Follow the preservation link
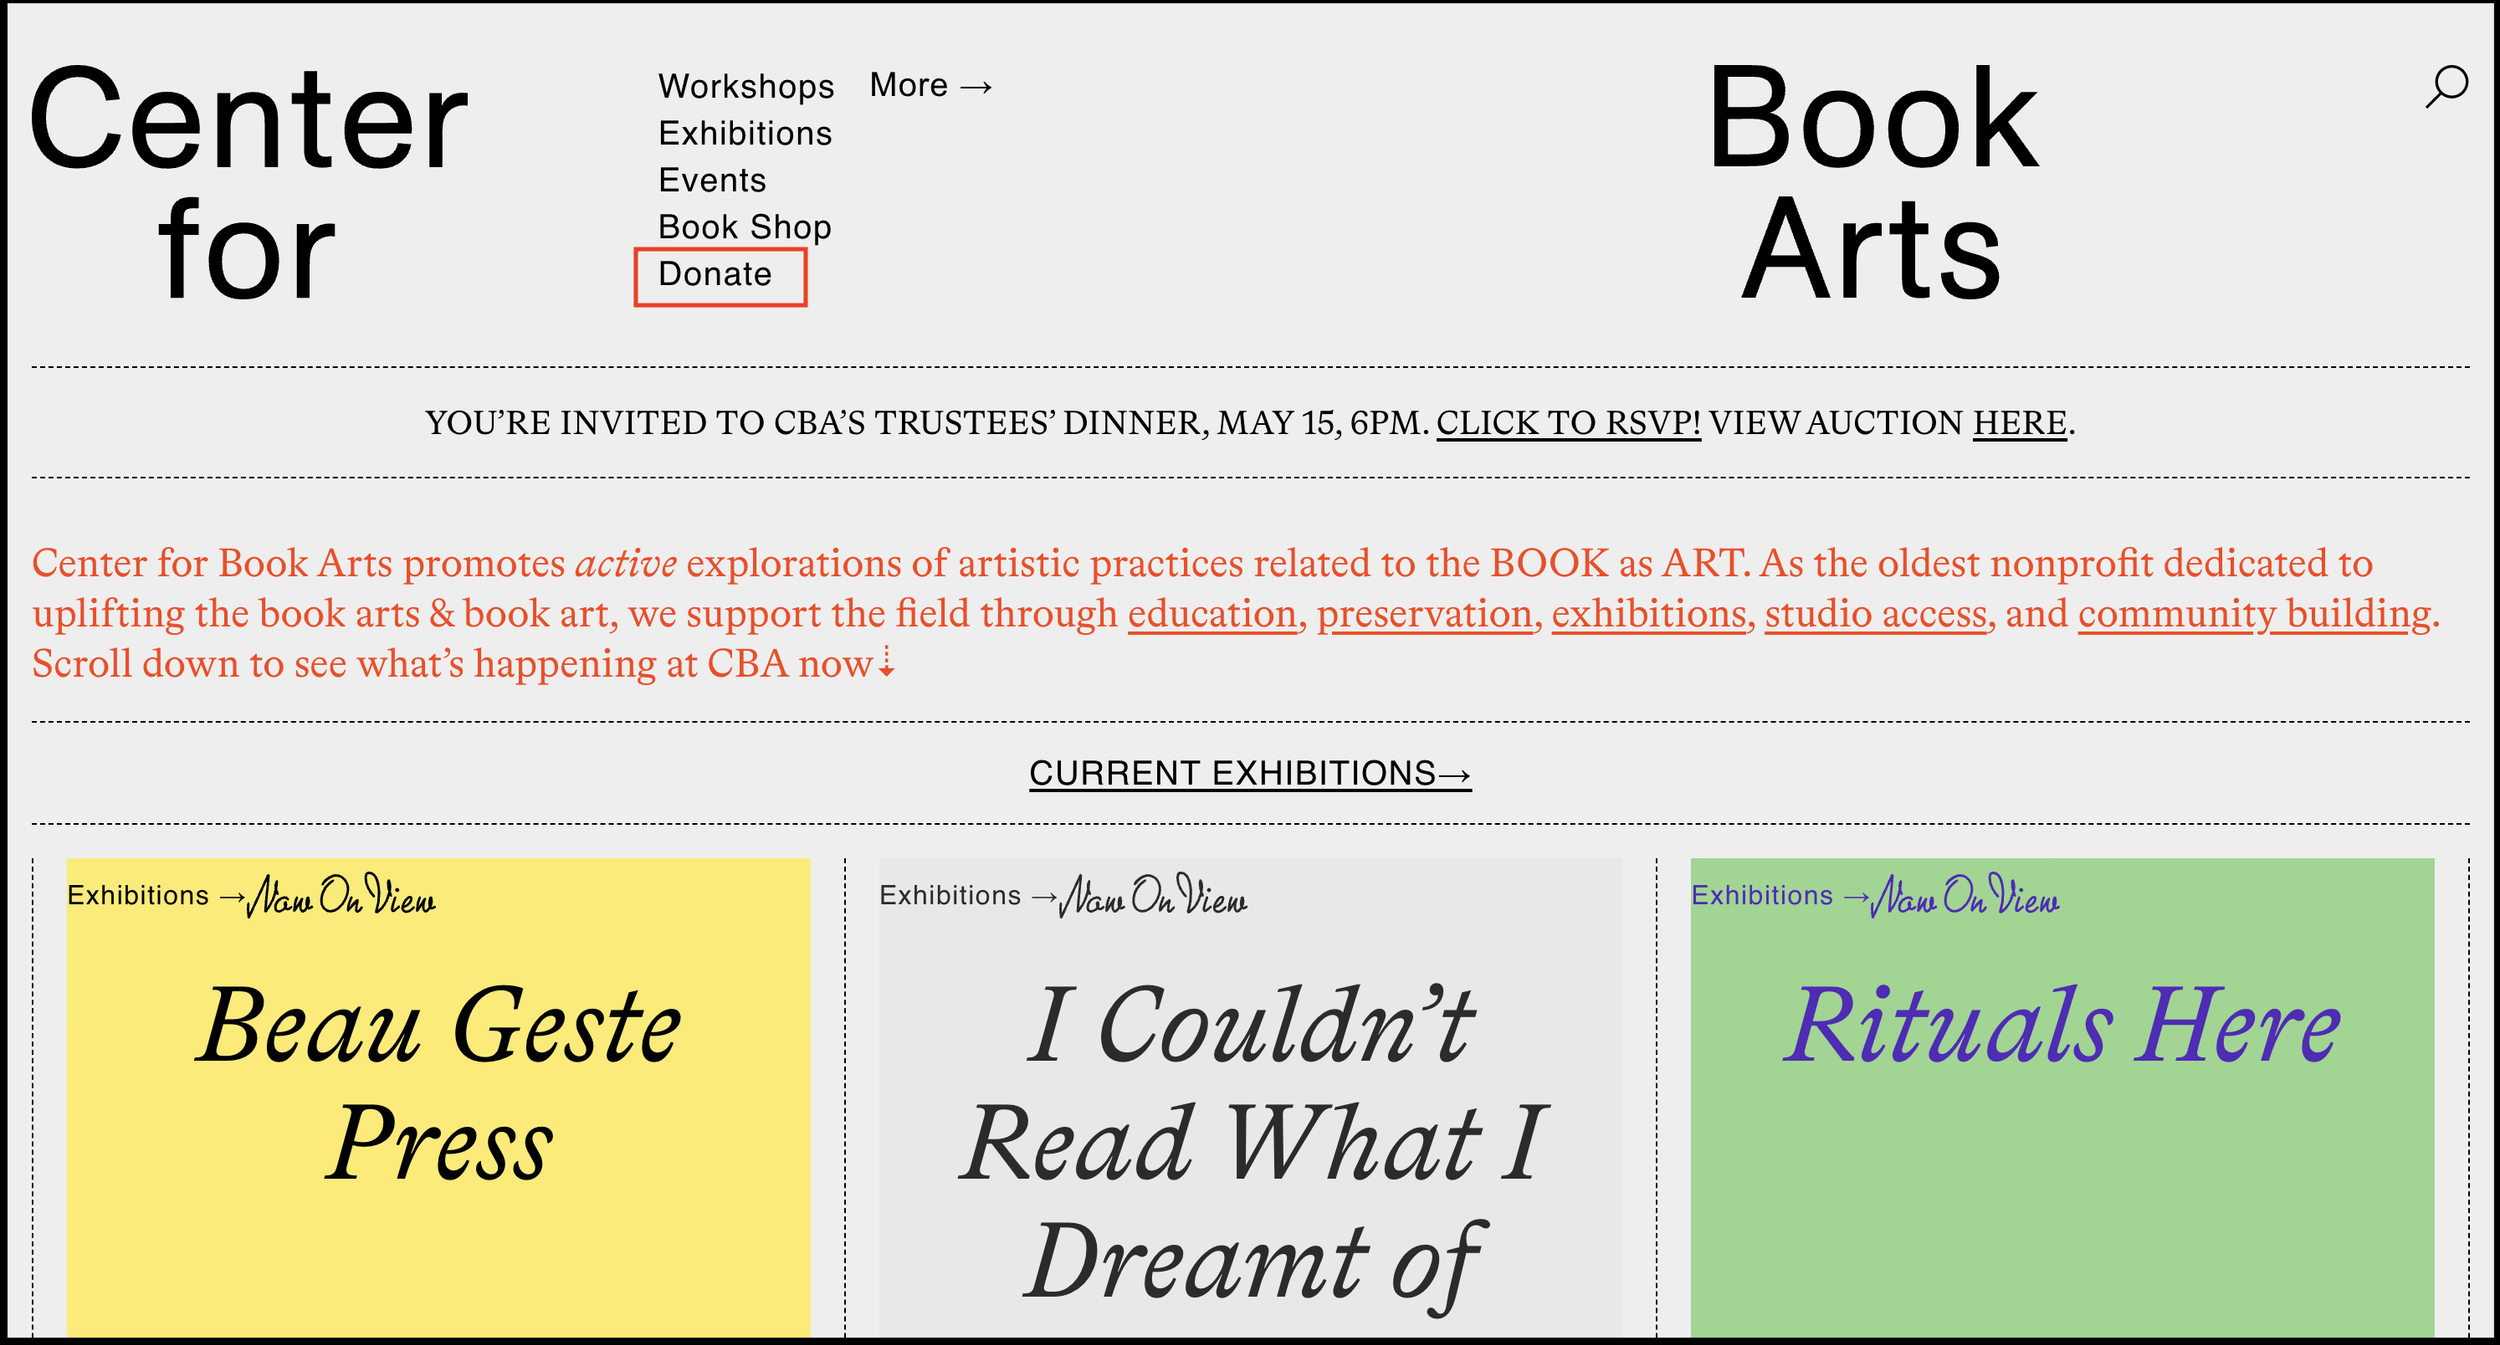 click(x=1424, y=614)
